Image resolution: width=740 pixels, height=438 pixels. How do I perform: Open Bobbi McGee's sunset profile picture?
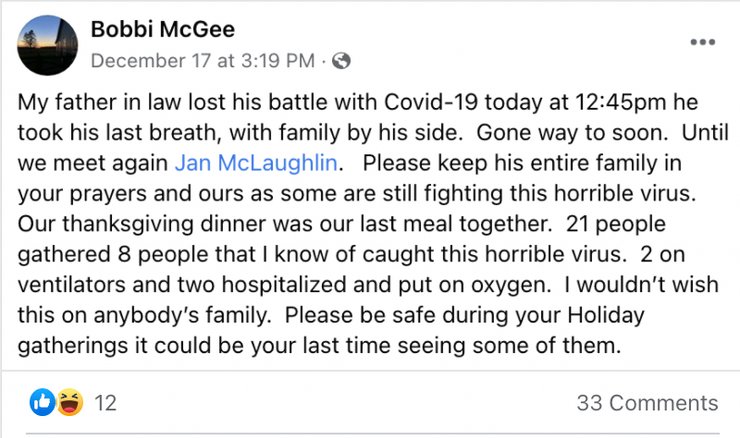pyautogui.click(x=48, y=45)
